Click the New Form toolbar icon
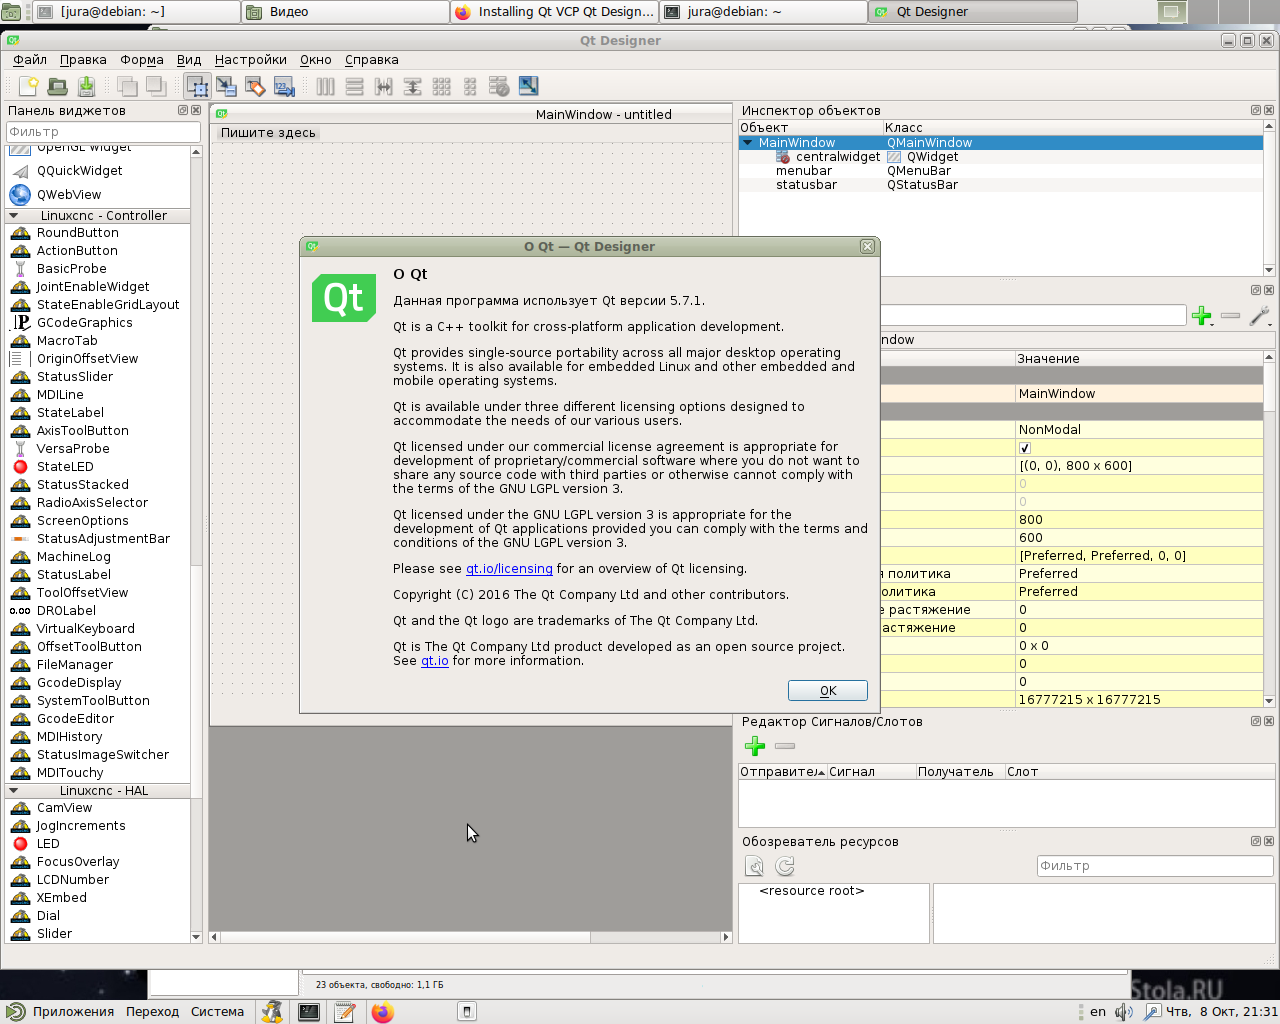The image size is (1280, 1024). pos(28,87)
